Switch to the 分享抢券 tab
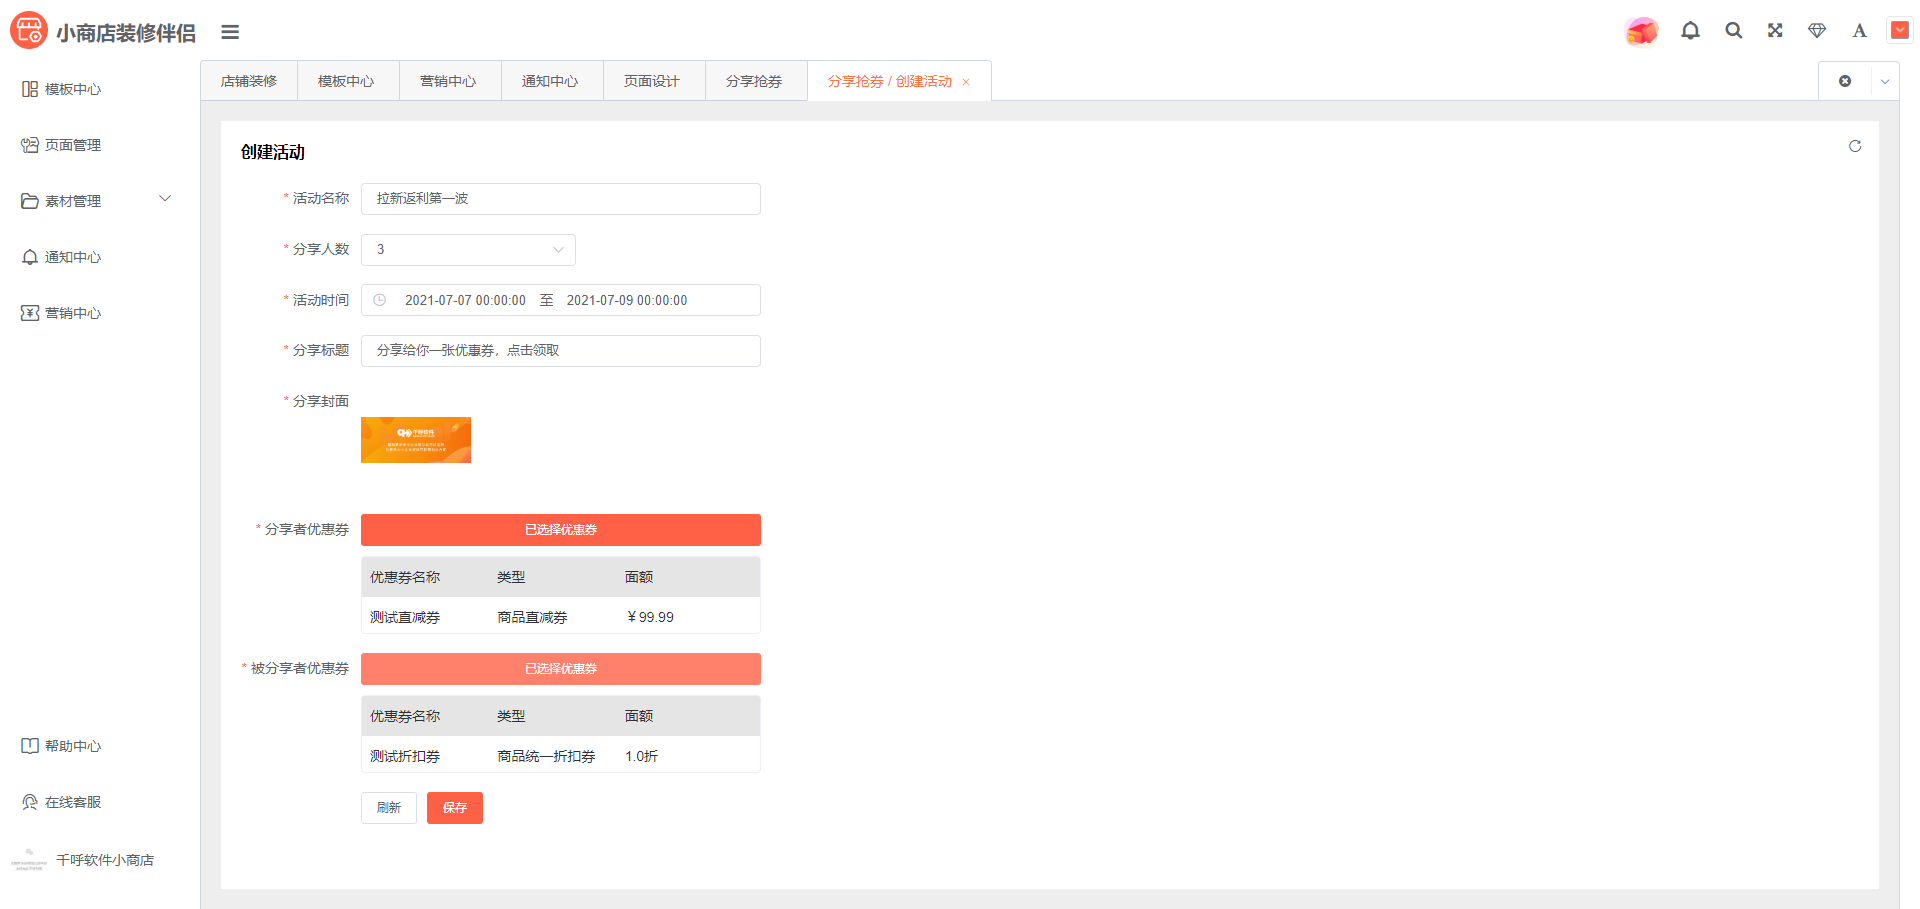This screenshot has height=909, width=1920. [x=754, y=81]
